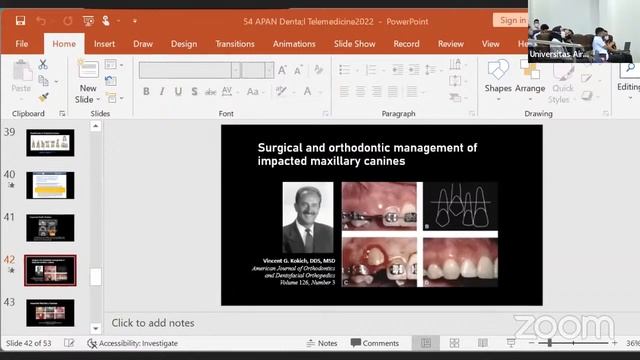
Task: Toggle Align Right paragraph button
Action: pos(376,91)
